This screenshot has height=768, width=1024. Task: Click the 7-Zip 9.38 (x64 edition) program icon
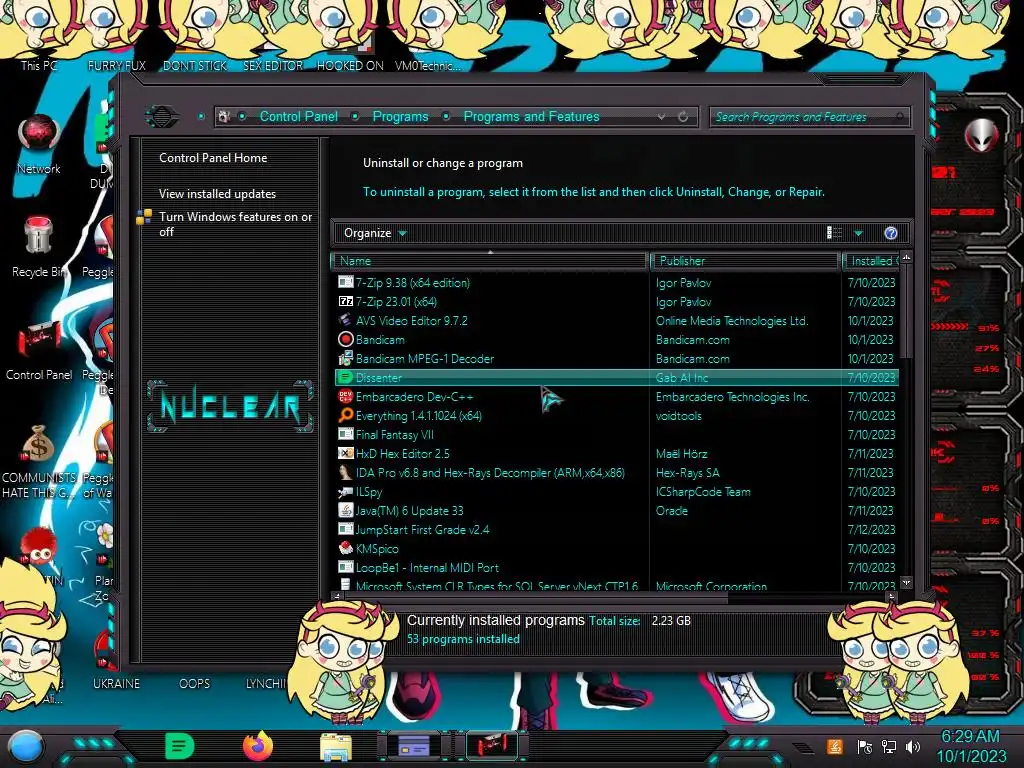pos(345,282)
